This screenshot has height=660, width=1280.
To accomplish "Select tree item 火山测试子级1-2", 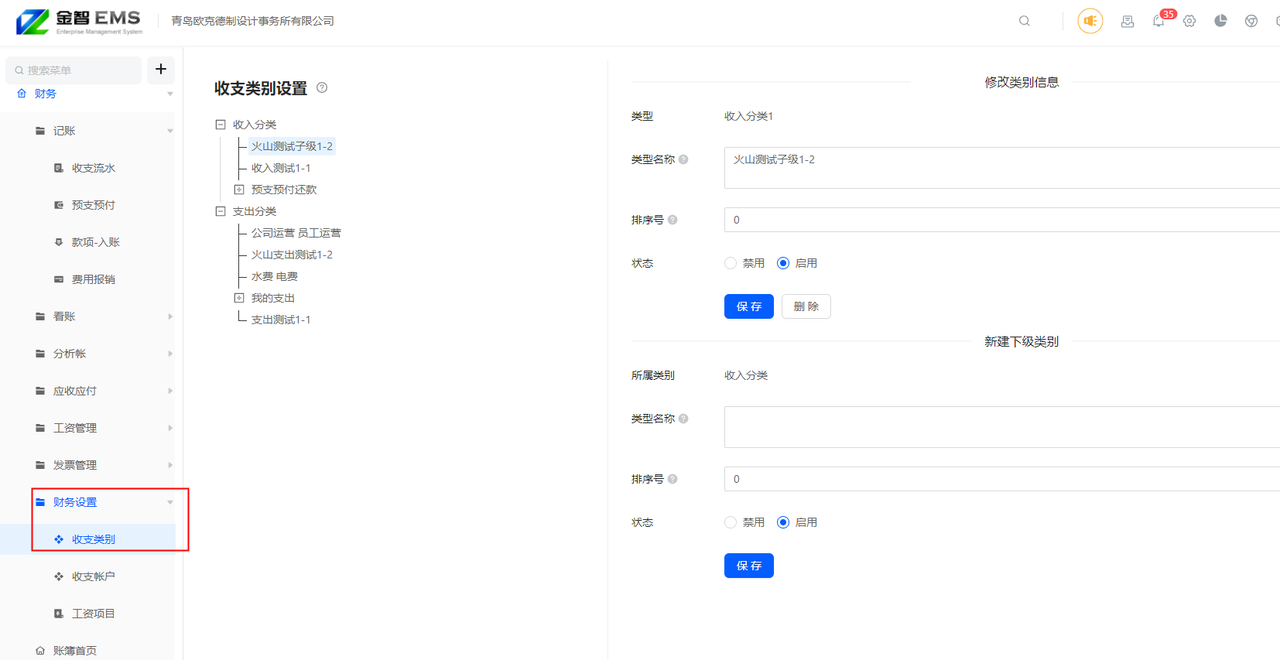I will pyautogui.click(x=292, y=146).
